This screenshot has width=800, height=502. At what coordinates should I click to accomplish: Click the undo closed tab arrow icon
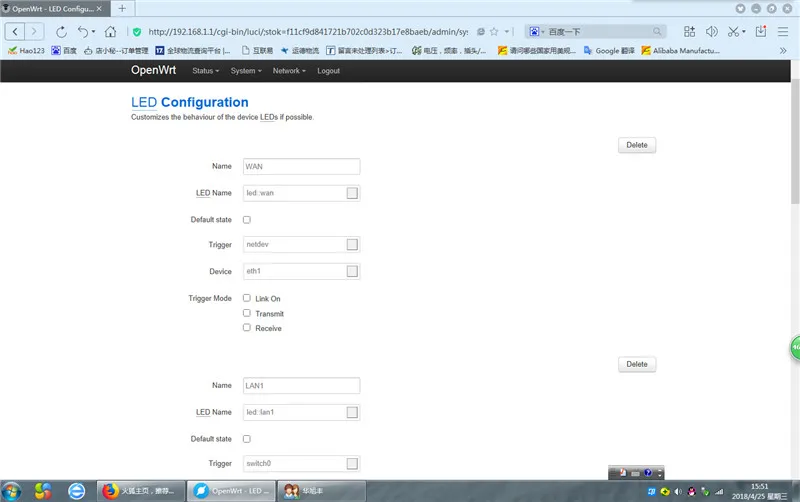click(x=82, y=32)
